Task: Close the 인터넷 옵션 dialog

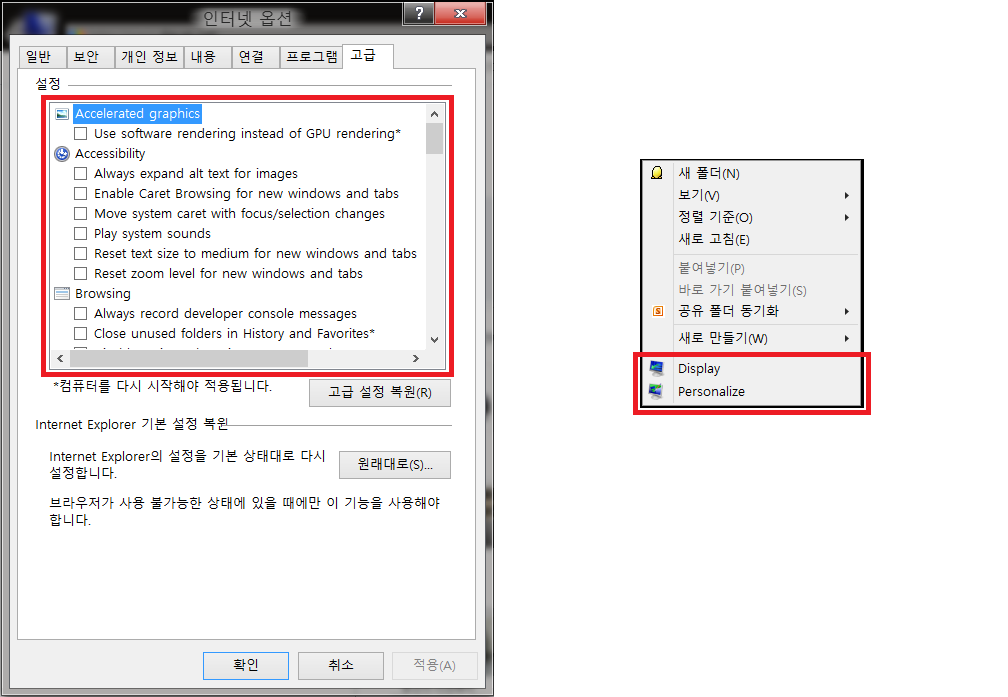Action: [460, 14]
